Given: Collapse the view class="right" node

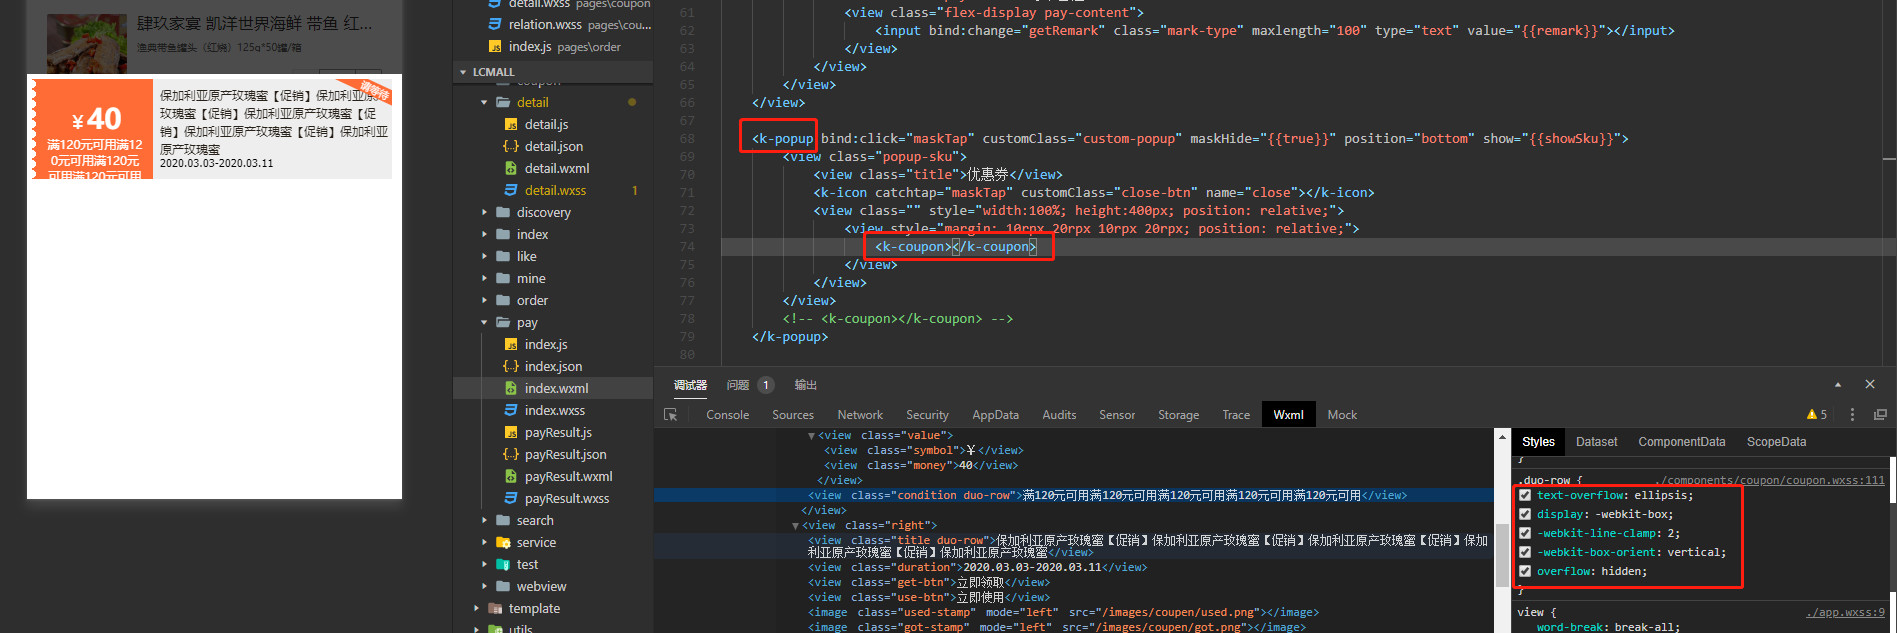Looking at the screenshot, I should pos(796,526).
